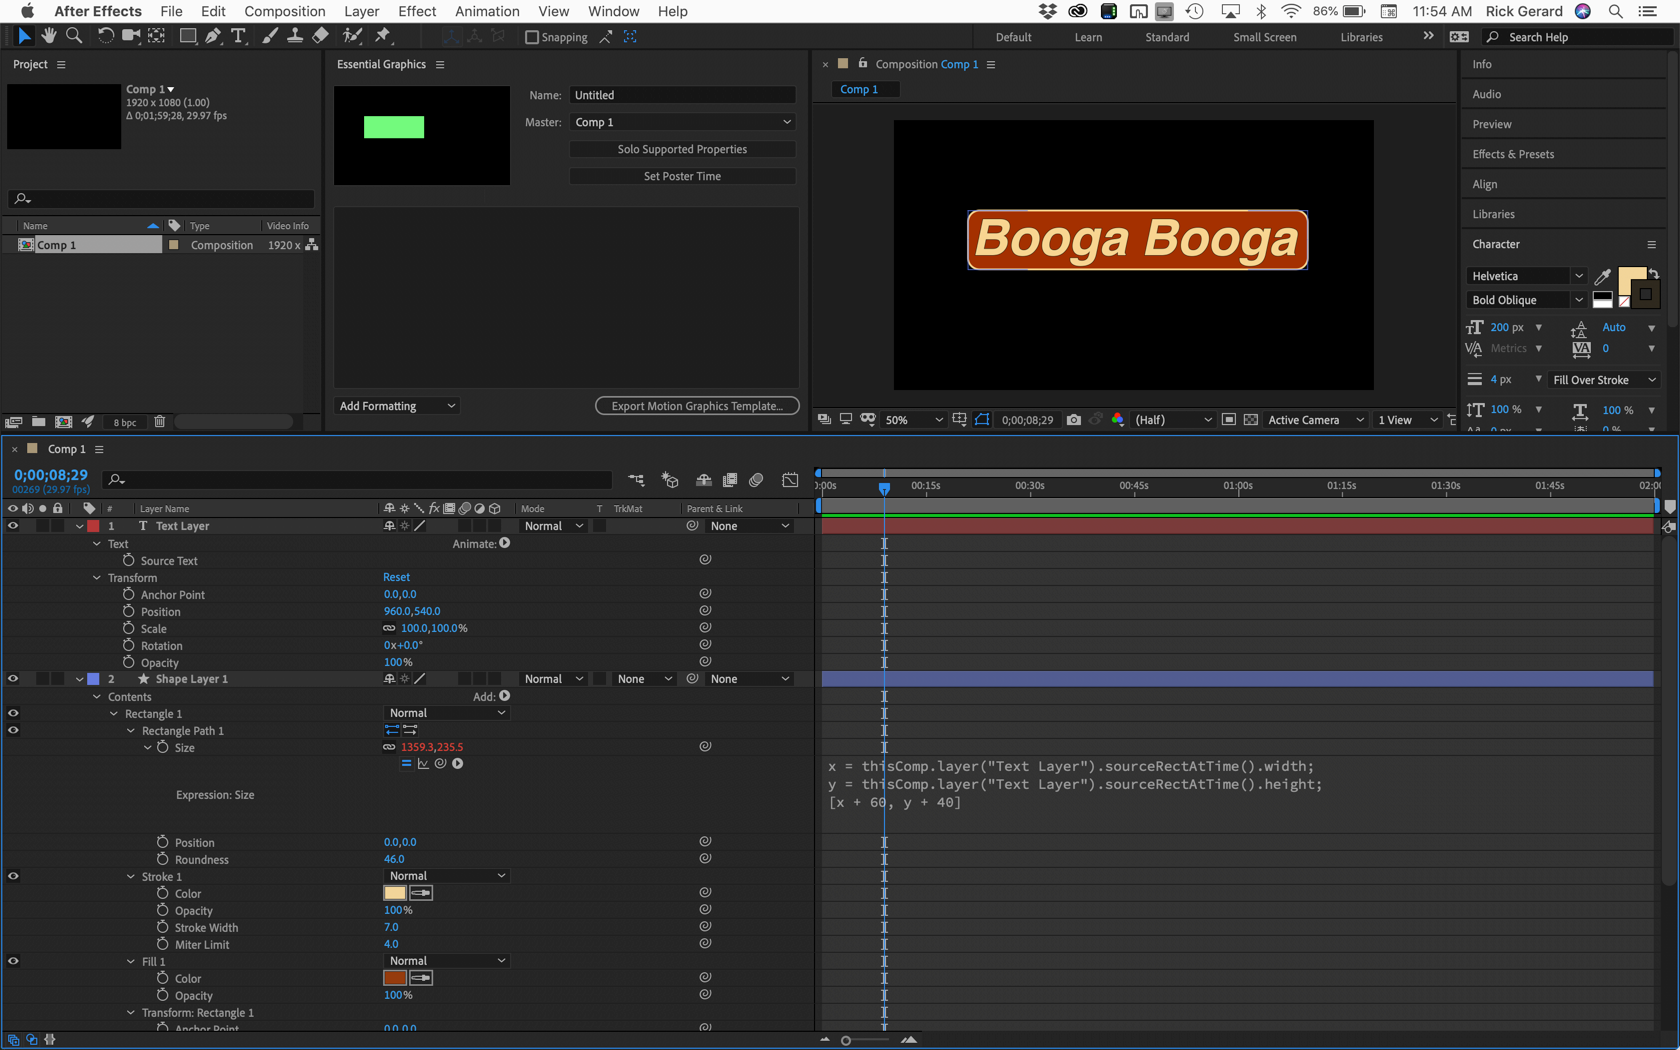Click the Solo Supported Properties button

[682, 149]
